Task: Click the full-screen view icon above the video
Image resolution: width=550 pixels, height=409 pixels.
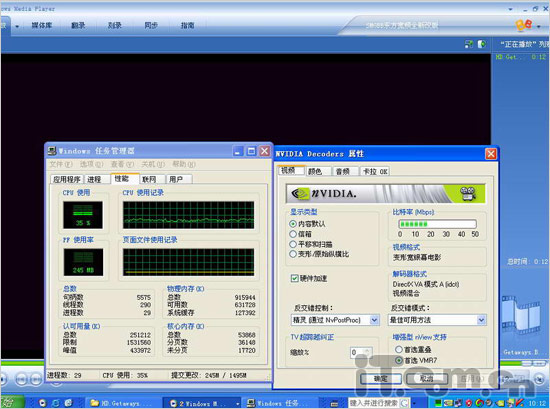Action: tap(469, 44)
